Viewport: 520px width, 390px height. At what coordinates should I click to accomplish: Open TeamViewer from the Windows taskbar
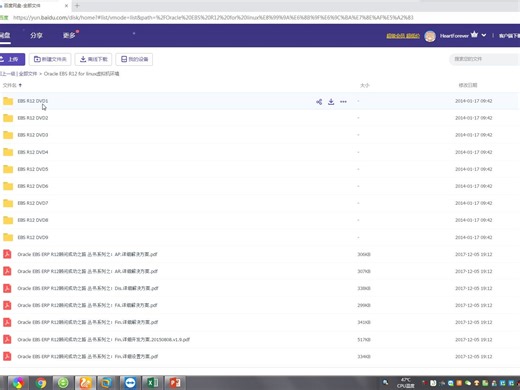coord(130,383)
